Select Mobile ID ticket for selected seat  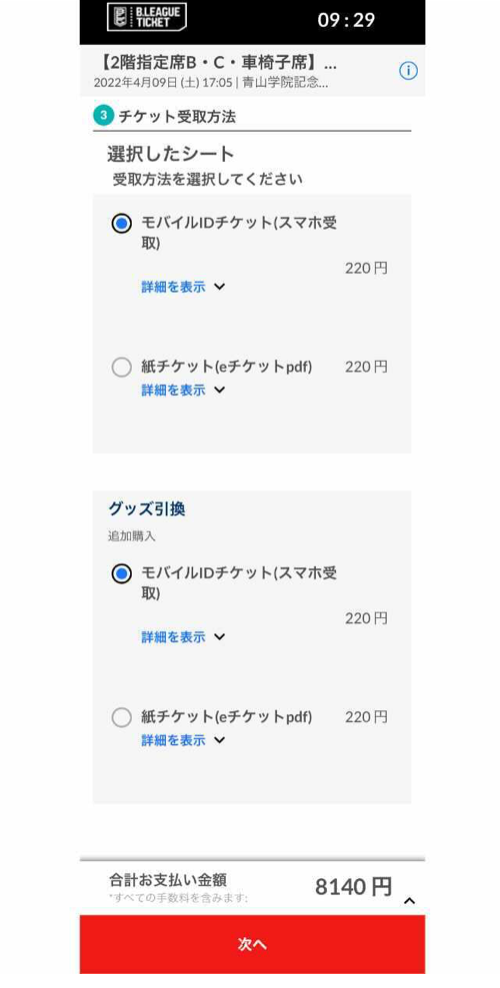tap(121, 224)
